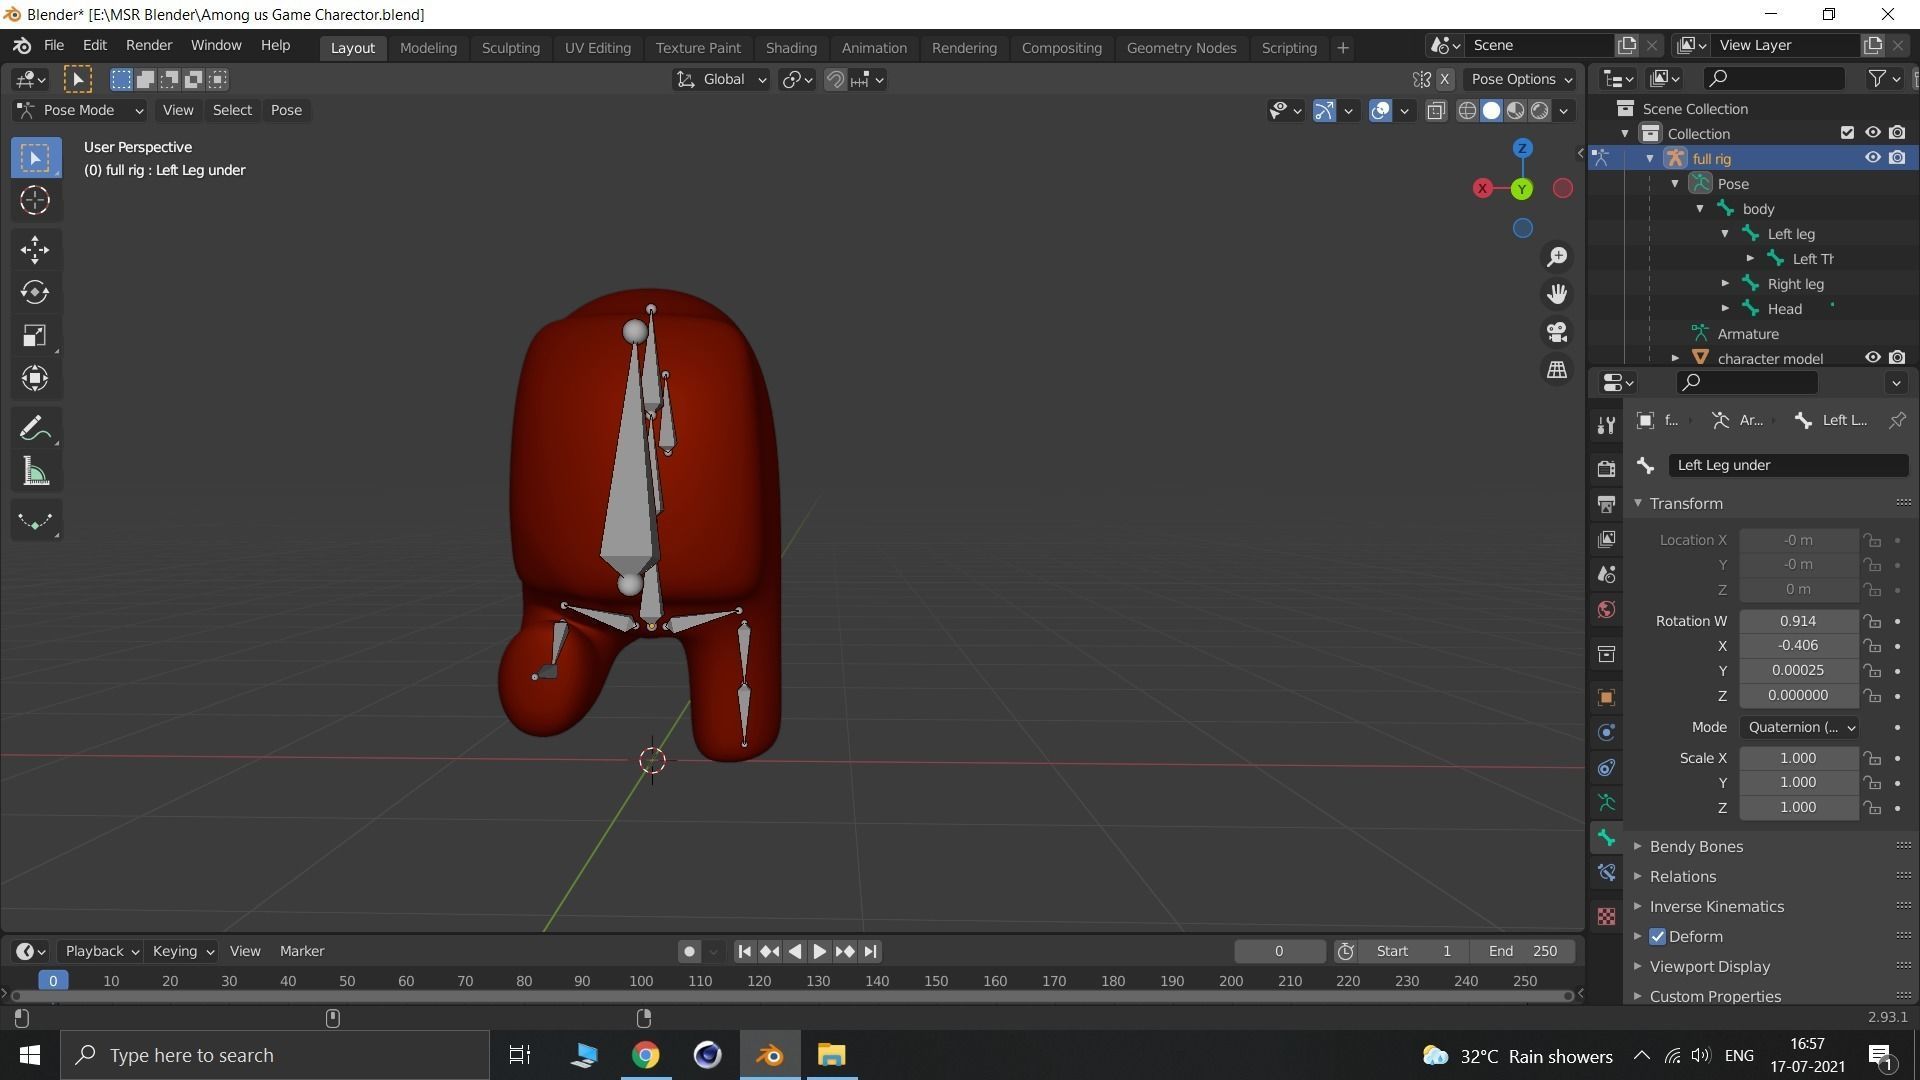Open the Object properties tab
Screen dimensions: 1920x1080
tap(1606, 697)
